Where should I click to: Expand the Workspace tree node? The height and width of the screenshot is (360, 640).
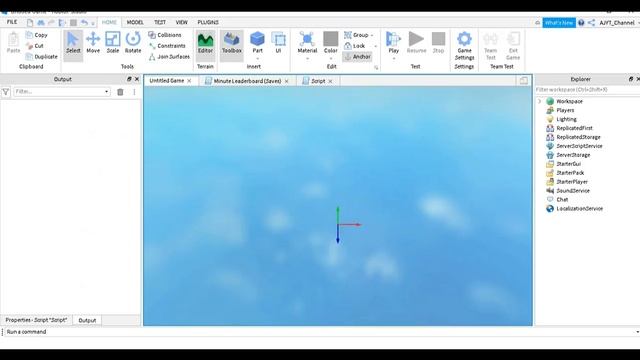(x=540, y=101)
